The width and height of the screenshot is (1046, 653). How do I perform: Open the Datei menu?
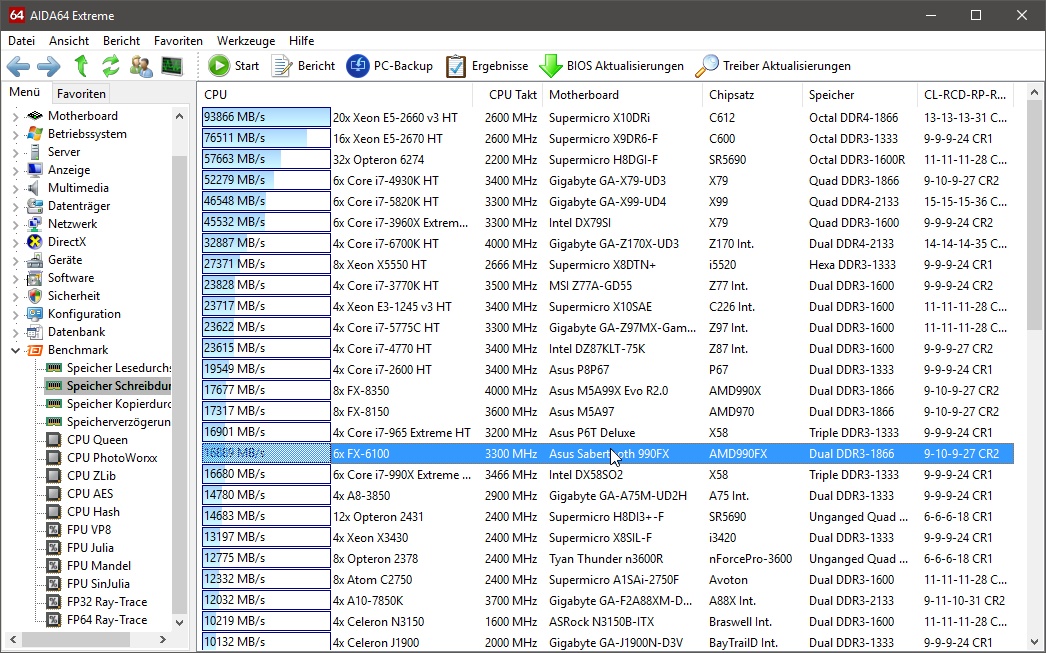(x=21, y=41)
